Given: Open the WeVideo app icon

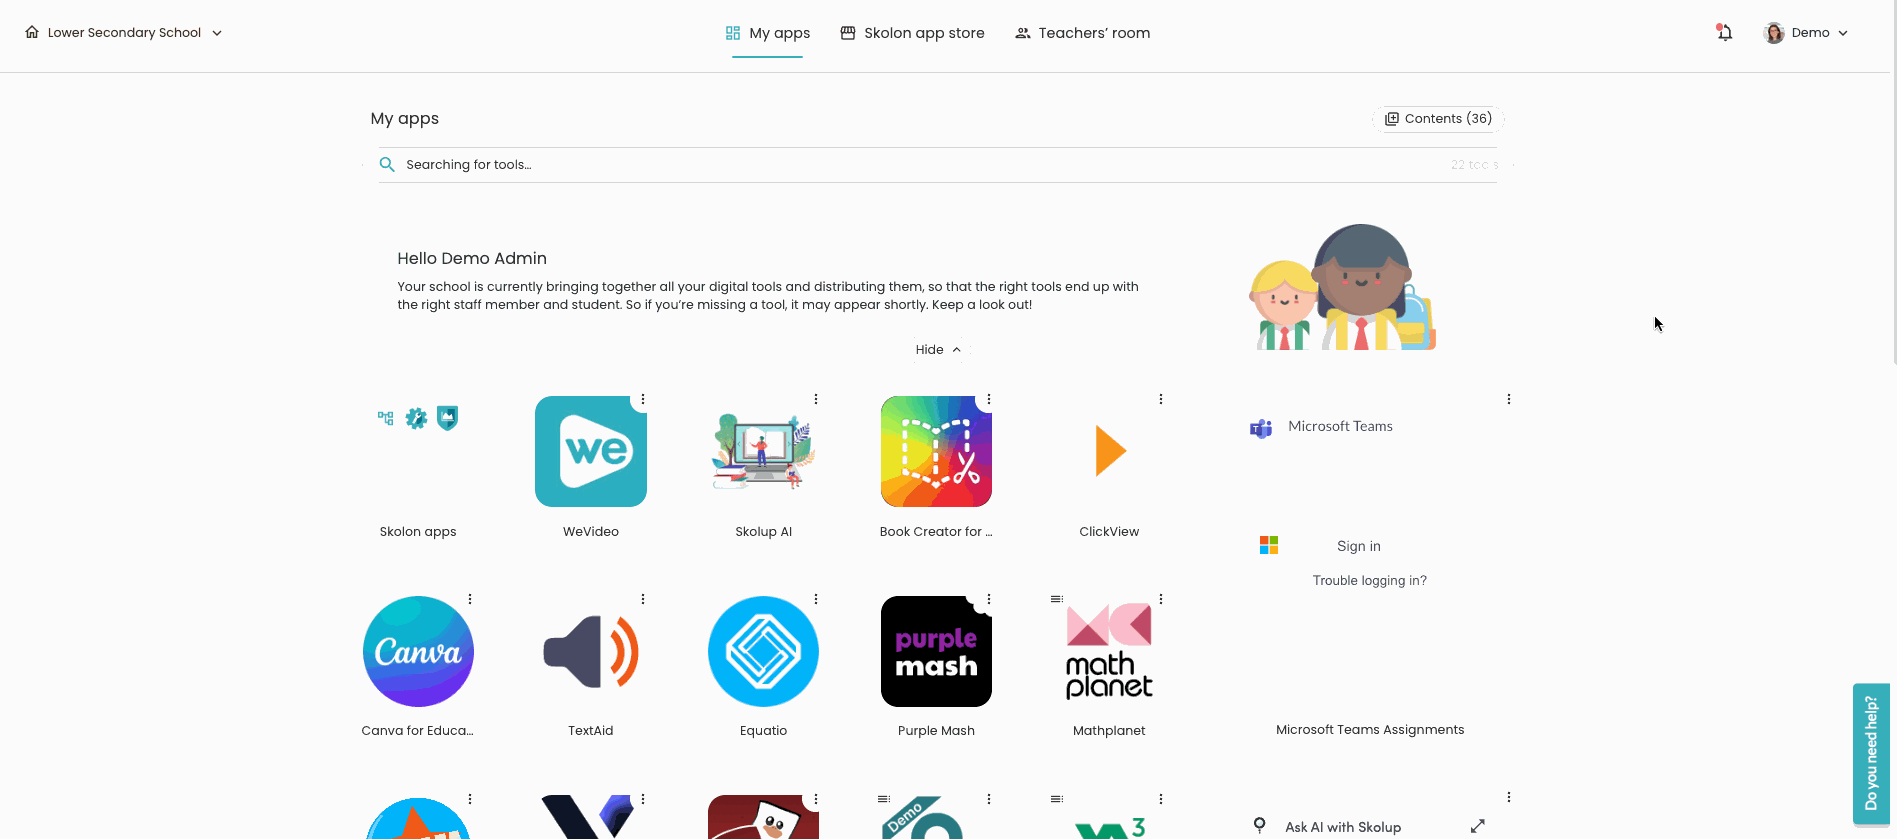Looking at the screenshot, I should [590, 451].
